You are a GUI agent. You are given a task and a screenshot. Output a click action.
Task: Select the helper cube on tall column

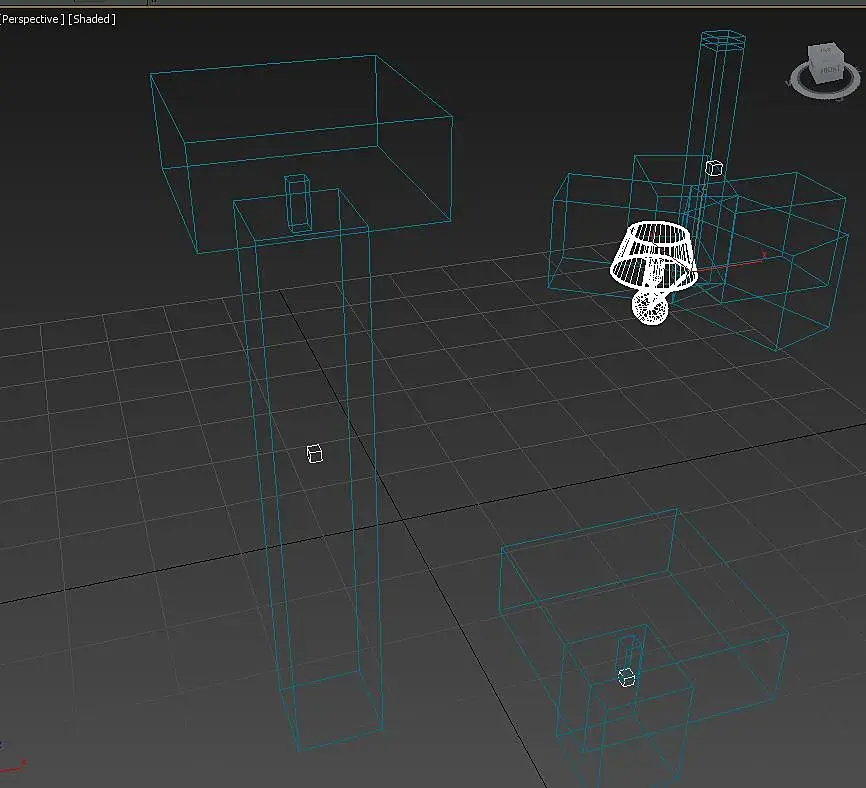(314, 454)
